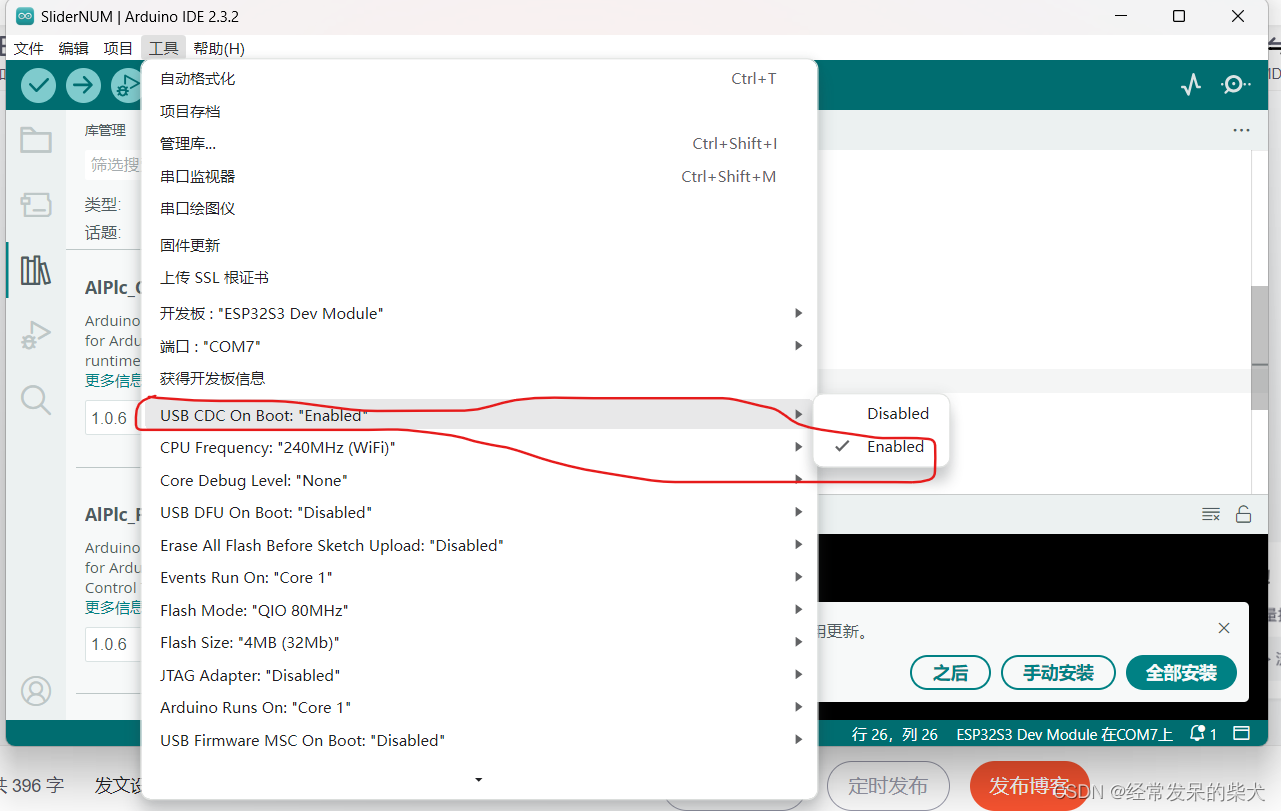Open the 工具 menu
1281x811 pixels.
coord(163,48)
